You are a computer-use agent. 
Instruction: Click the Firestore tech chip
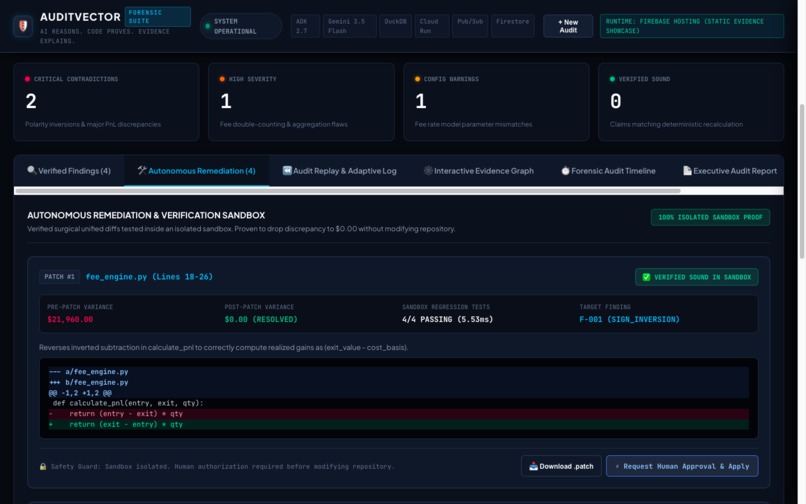point(512,26)
